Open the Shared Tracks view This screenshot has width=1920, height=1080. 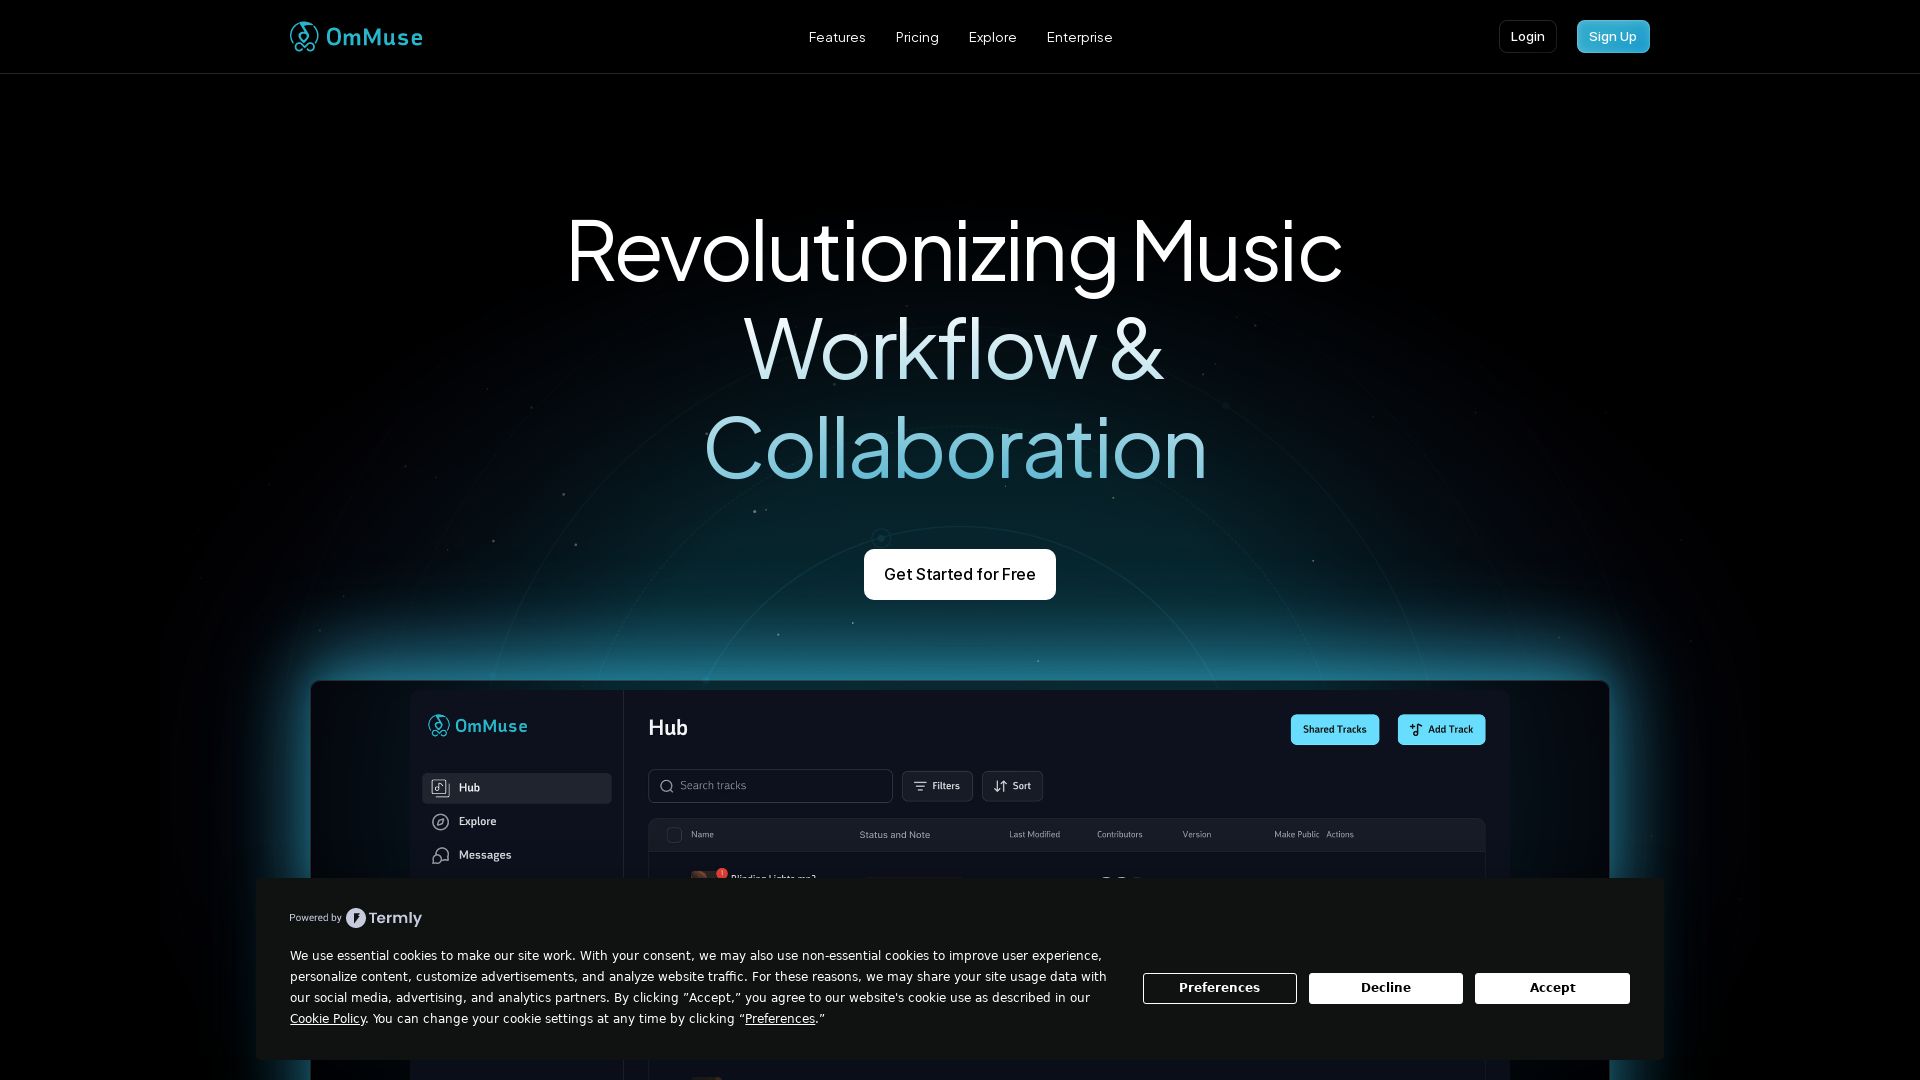(x=1334, y=730)
